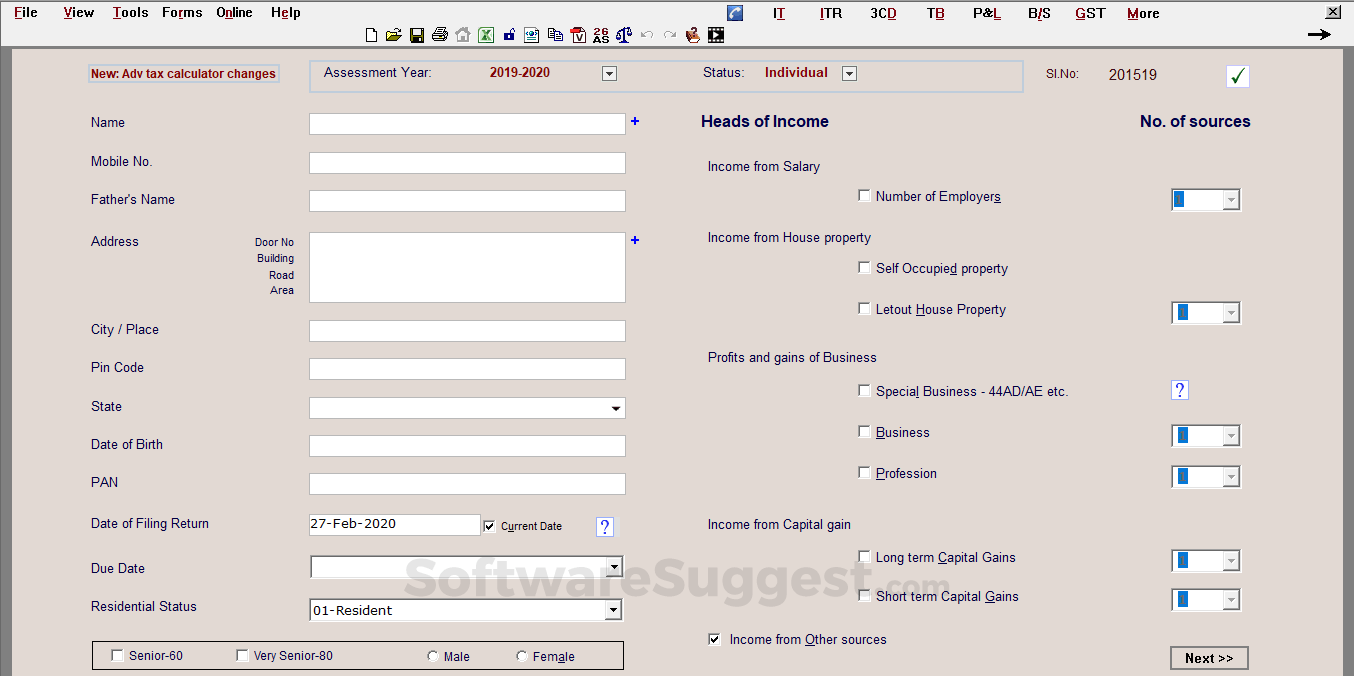Image resolution: width=1354 pixels, height=676 pixels.
Task: Tick the Self Occupied property checkbox
Action: [865, 268]
